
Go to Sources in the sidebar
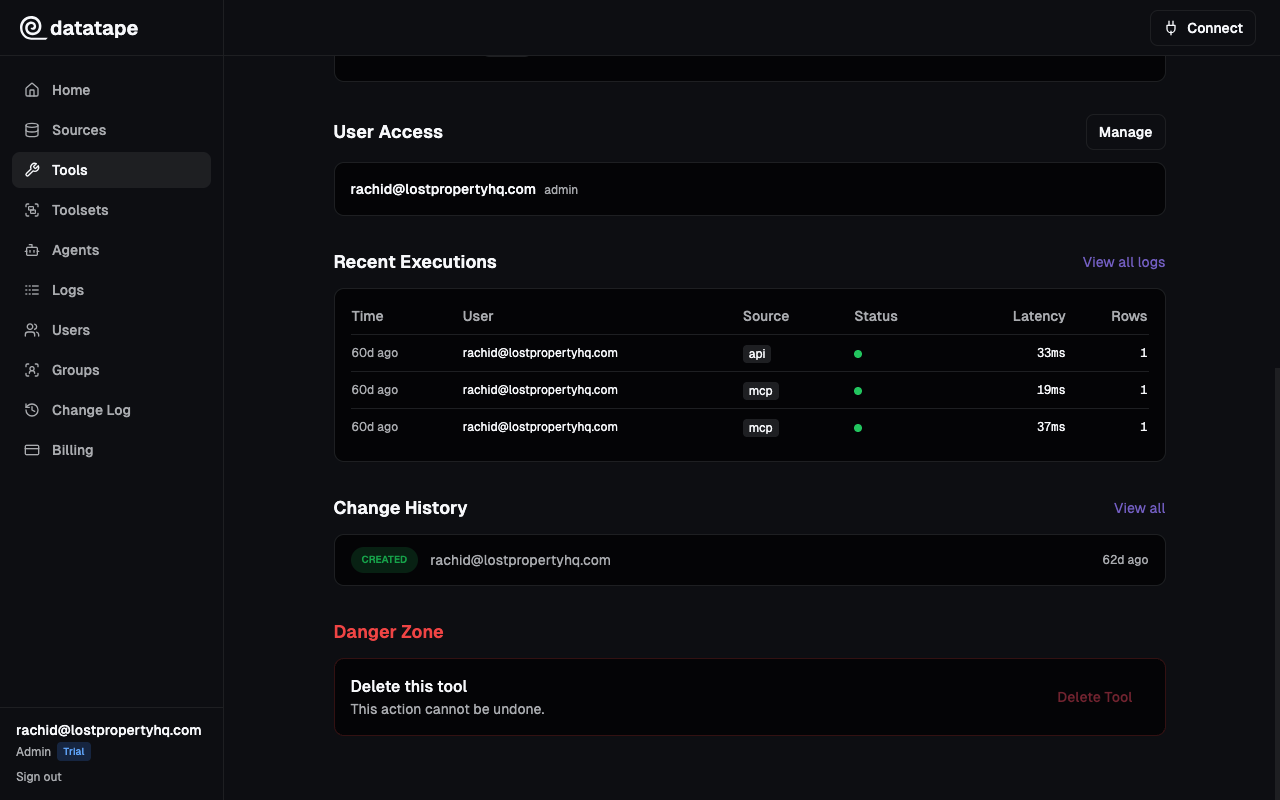click(111, 130)
